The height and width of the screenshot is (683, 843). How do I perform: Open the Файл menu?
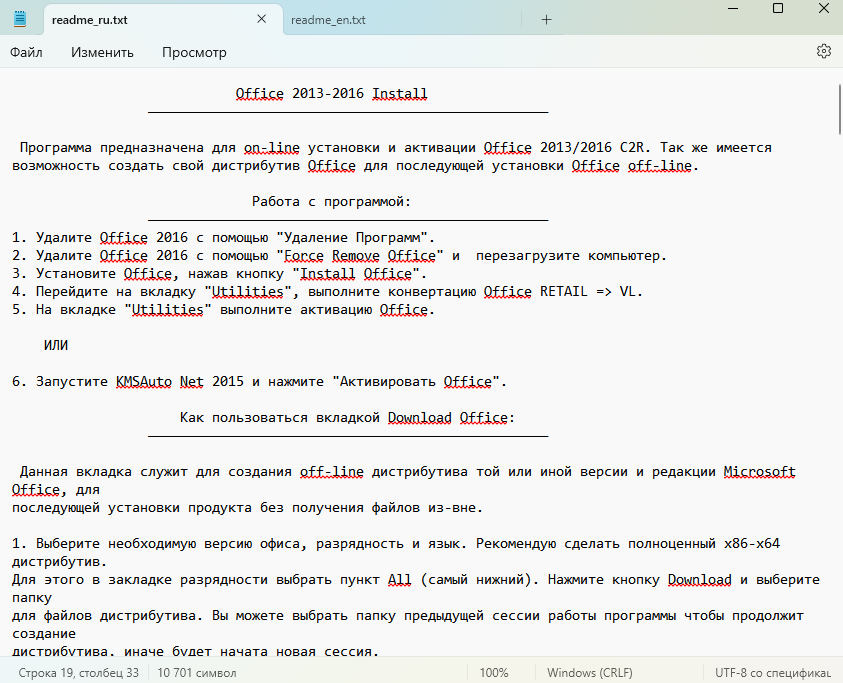[26, 52]
